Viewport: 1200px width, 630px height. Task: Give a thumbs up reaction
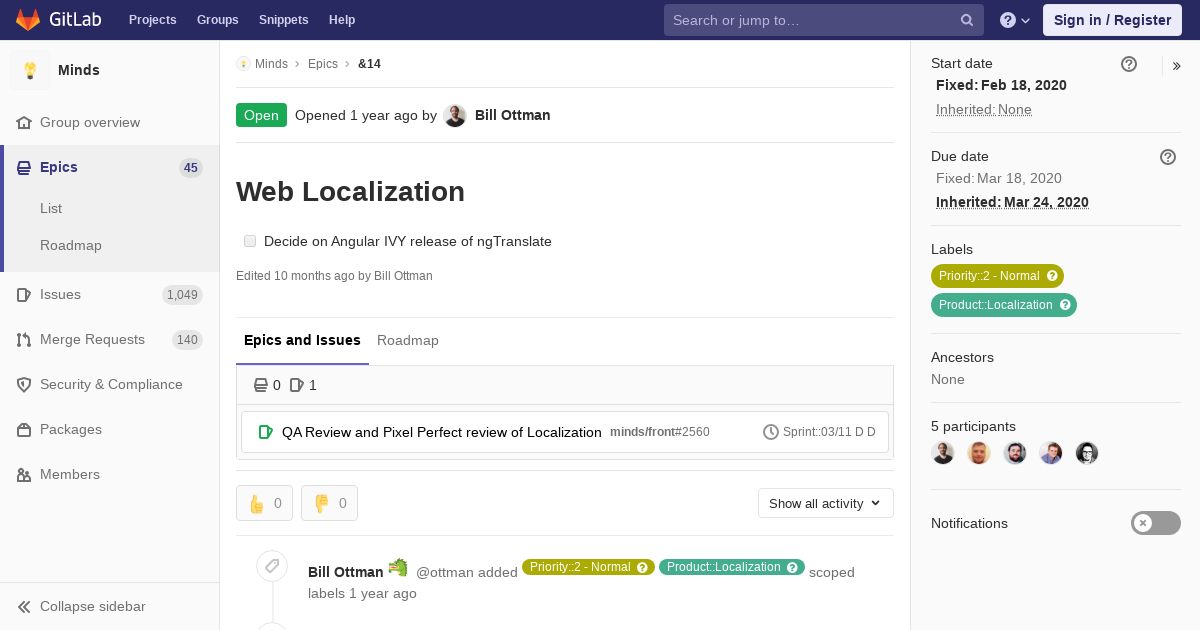(x=264, y=503)
